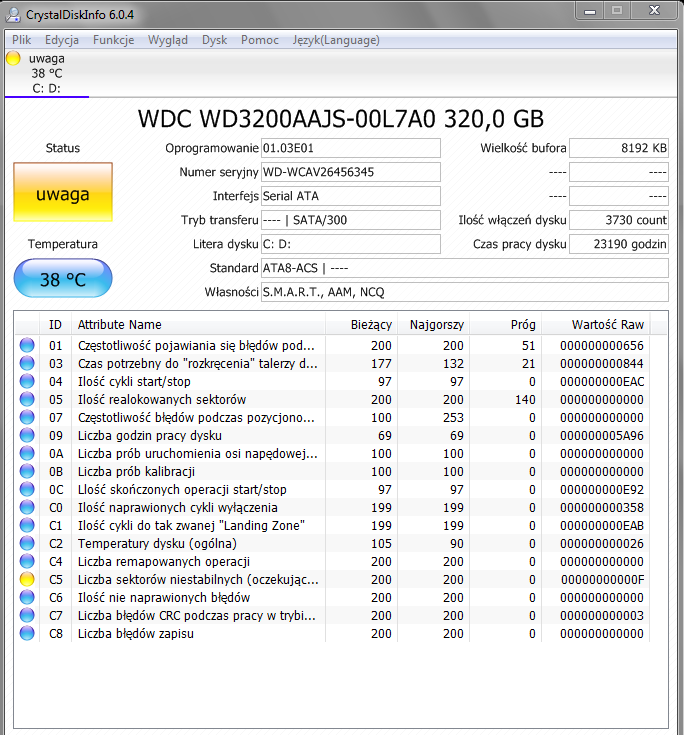Click blue status icon for attribute 0A
Screen dimensions: 684x735
pos(27,453)
